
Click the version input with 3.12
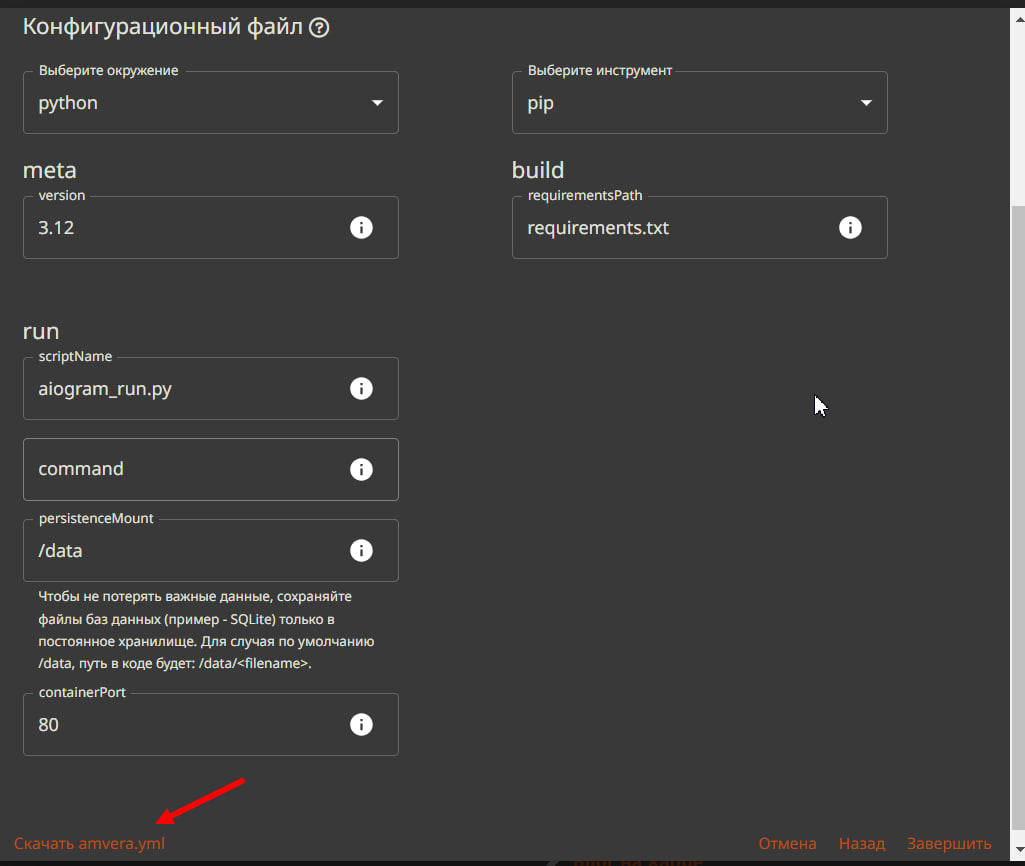(180, 228)
